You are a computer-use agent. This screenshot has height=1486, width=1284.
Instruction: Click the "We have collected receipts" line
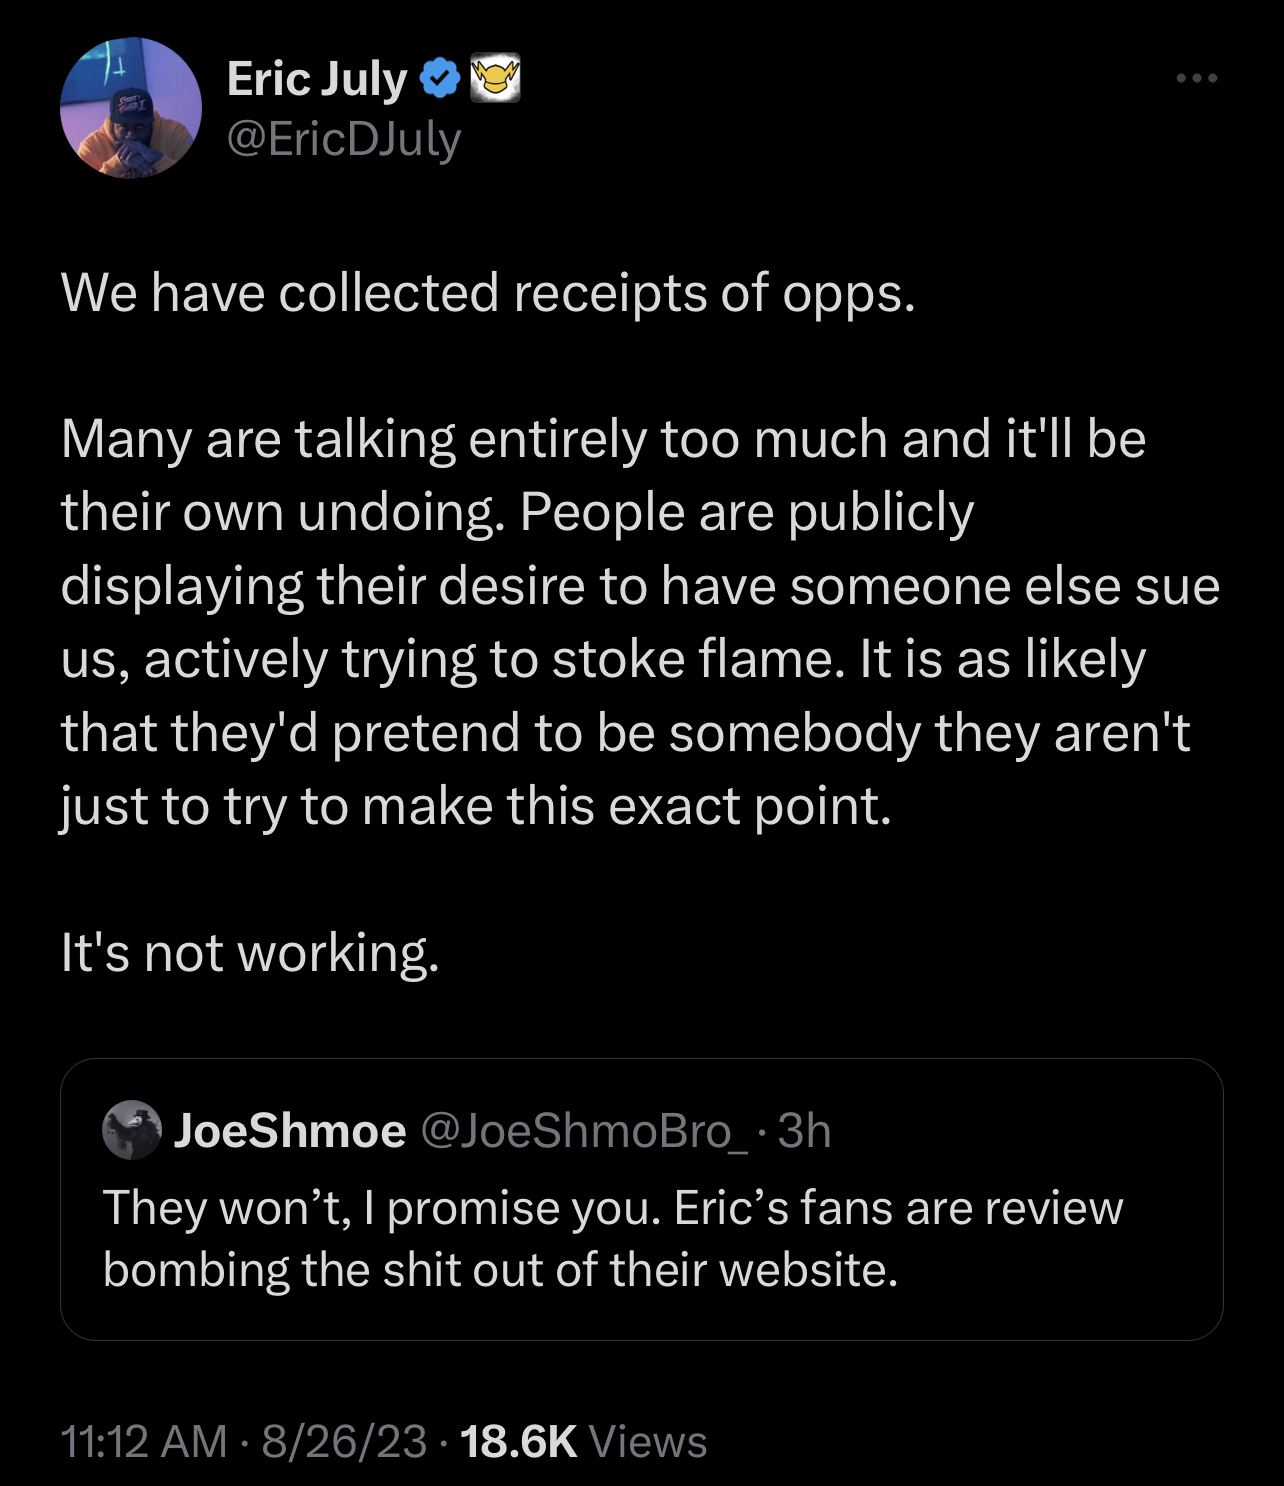point(488,292)
